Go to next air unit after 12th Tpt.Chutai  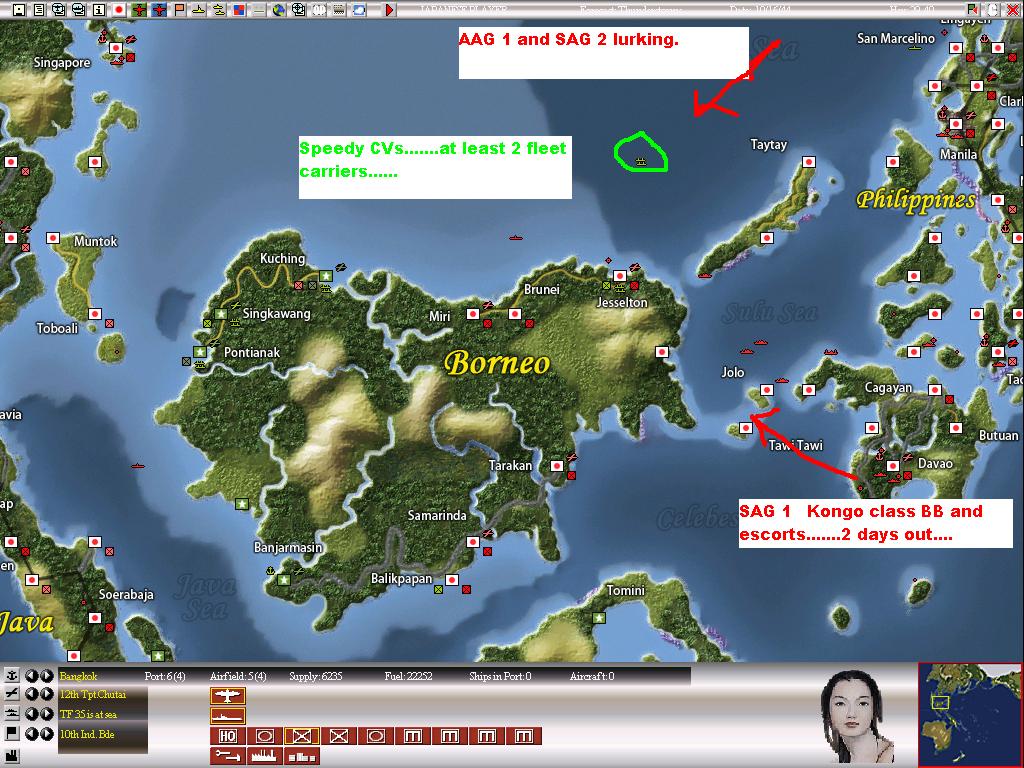46,694
